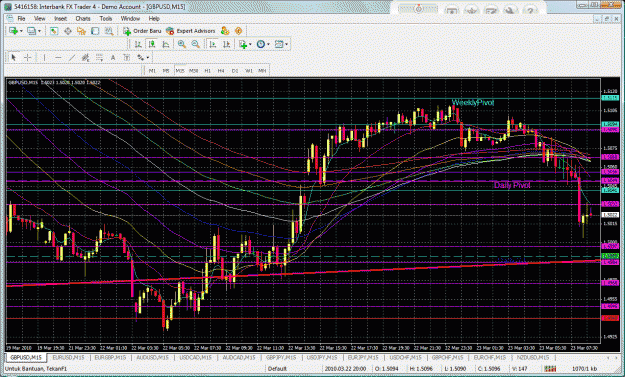Open the Strategy Tester icon

tap(108, 31)
